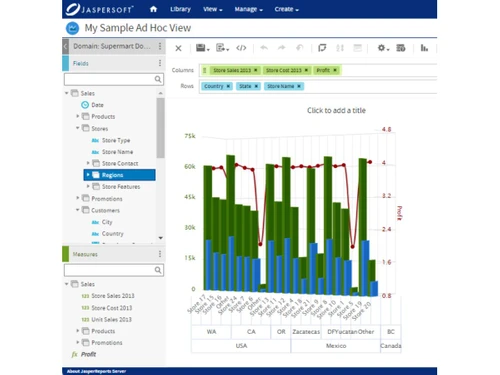Viewport: 500px width, 375px height.
Task: Click the Columns measures drag handle
Action: pos(205,70)
